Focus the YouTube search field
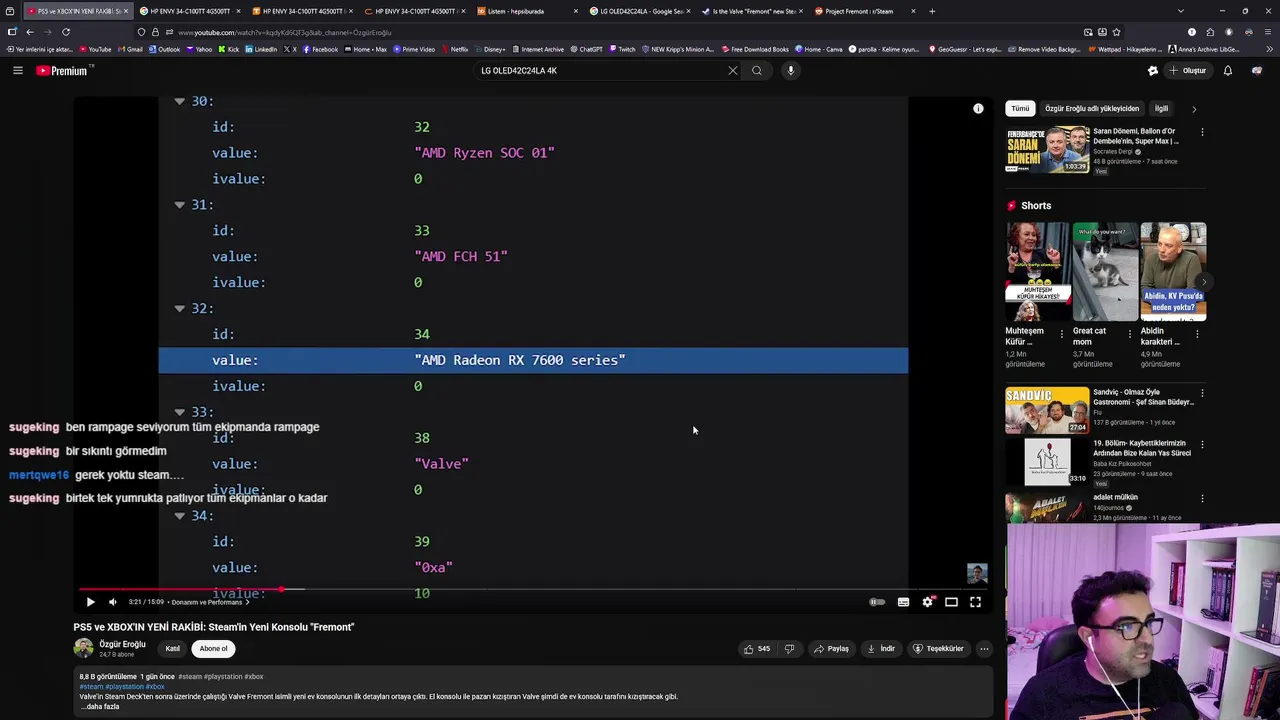The image size is (1280, 720). click(600, 70)
